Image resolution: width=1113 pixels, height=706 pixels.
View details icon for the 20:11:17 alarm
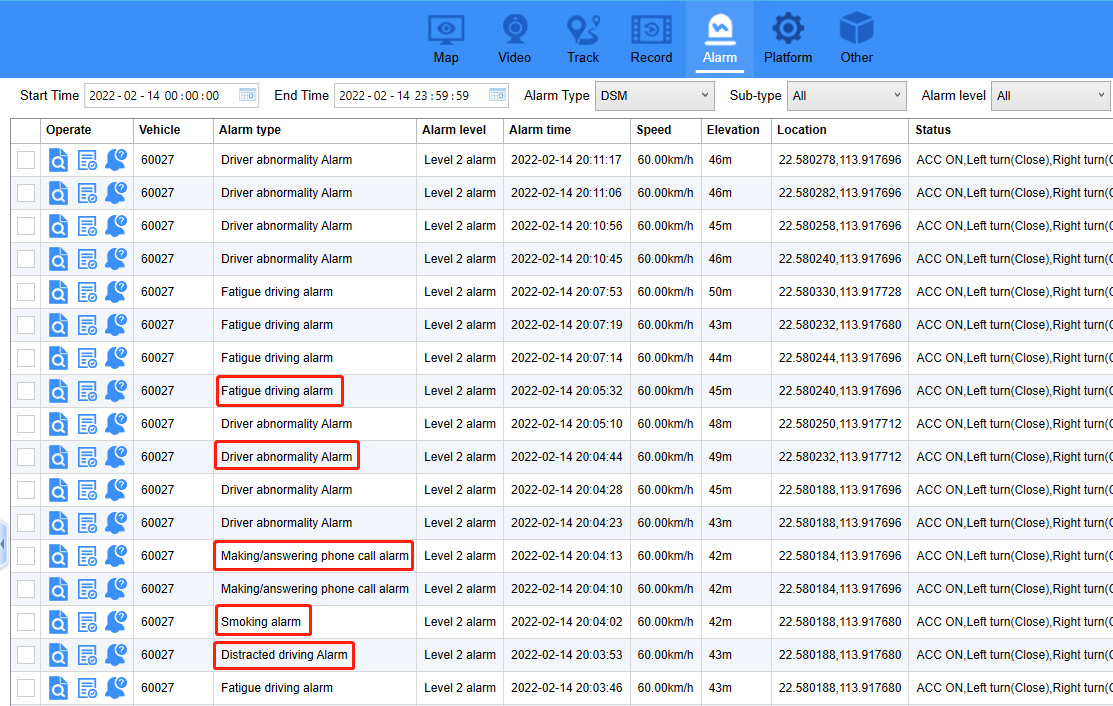tap(58, 160)
